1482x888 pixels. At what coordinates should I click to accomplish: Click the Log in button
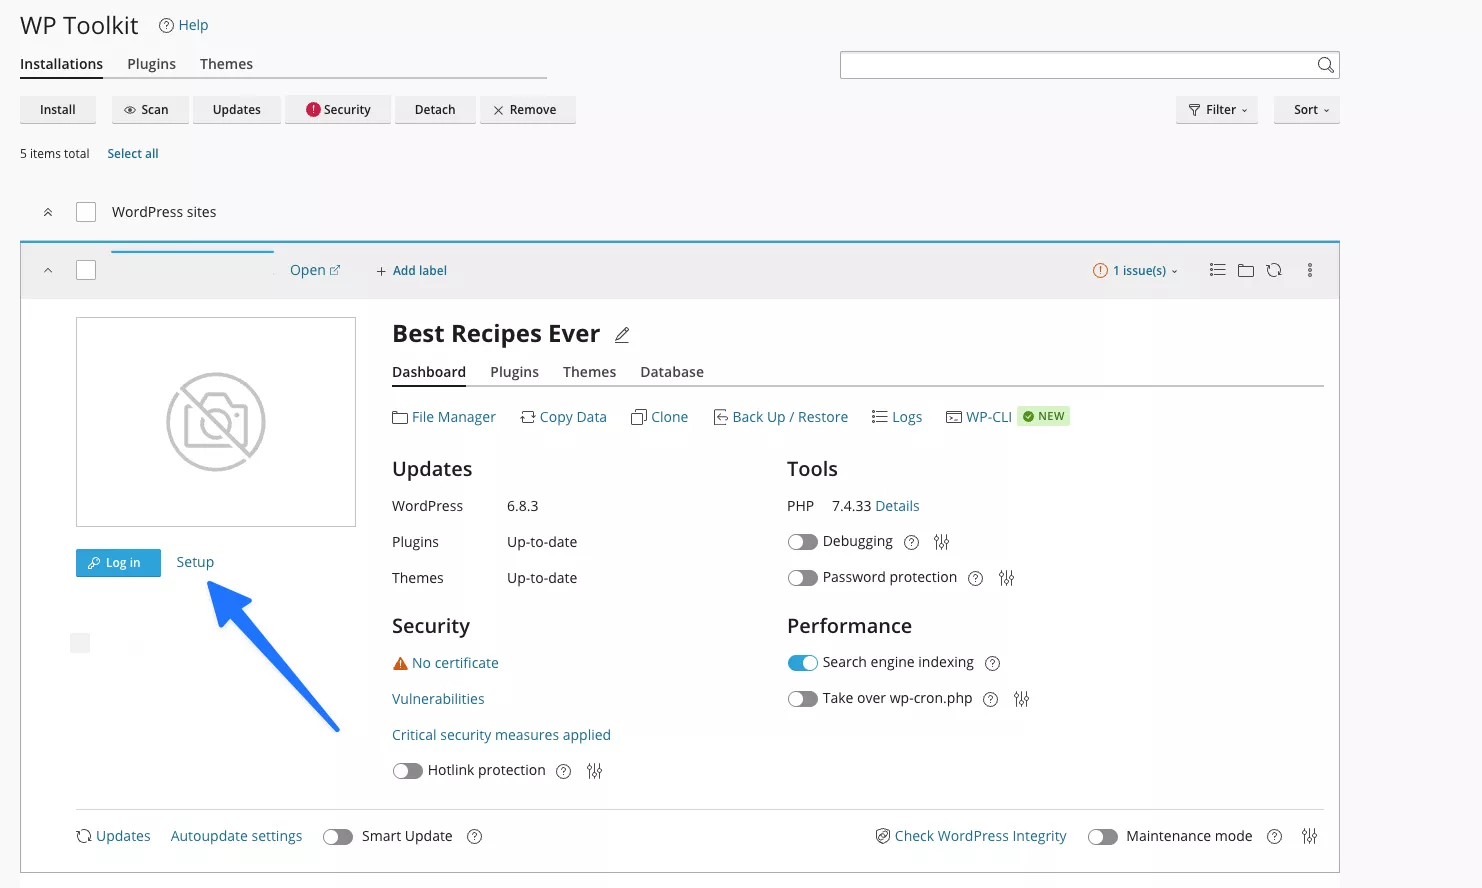[118, 563]
